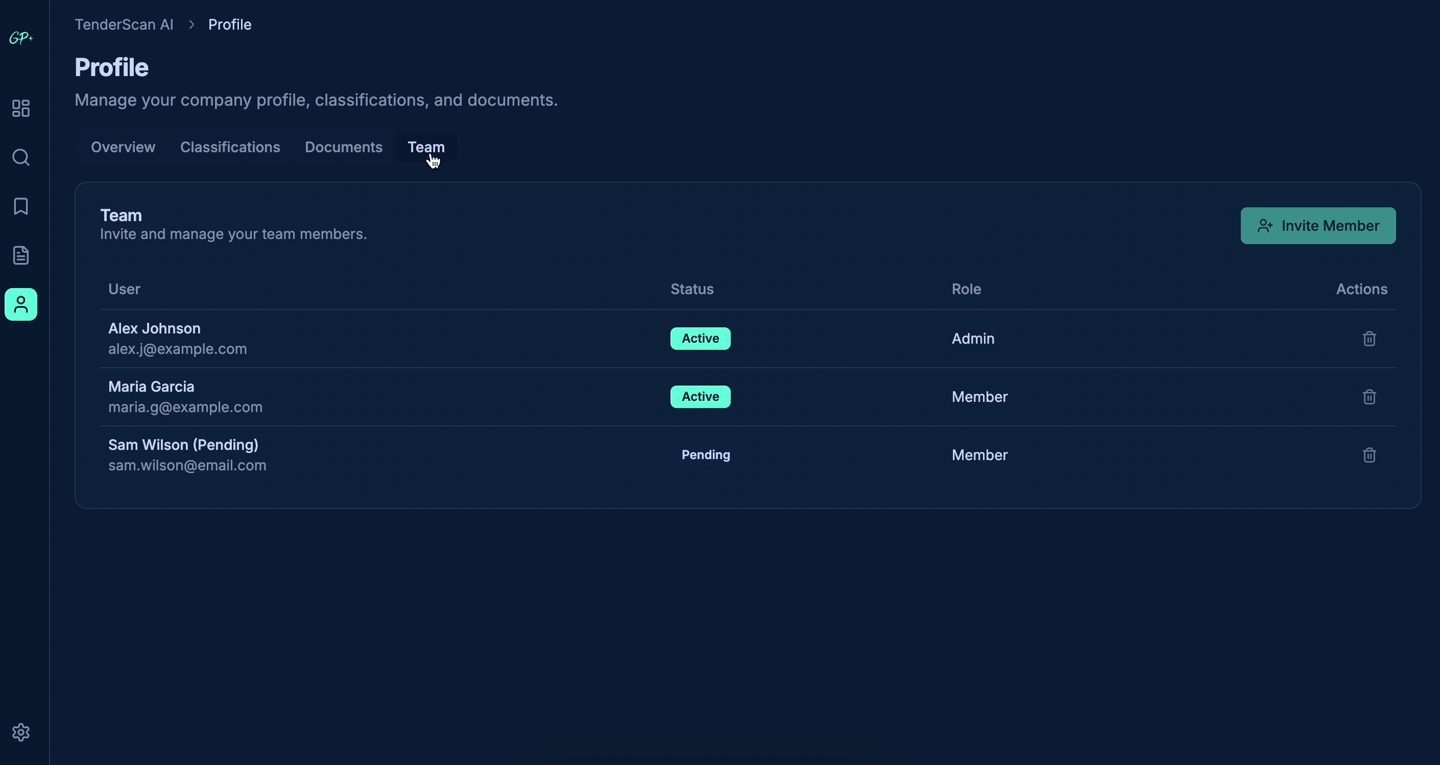Delete Maria Garcia using trash icon
This screenshot has width=1440, height=765.
pyautogui.click(x=1369, y=397)
